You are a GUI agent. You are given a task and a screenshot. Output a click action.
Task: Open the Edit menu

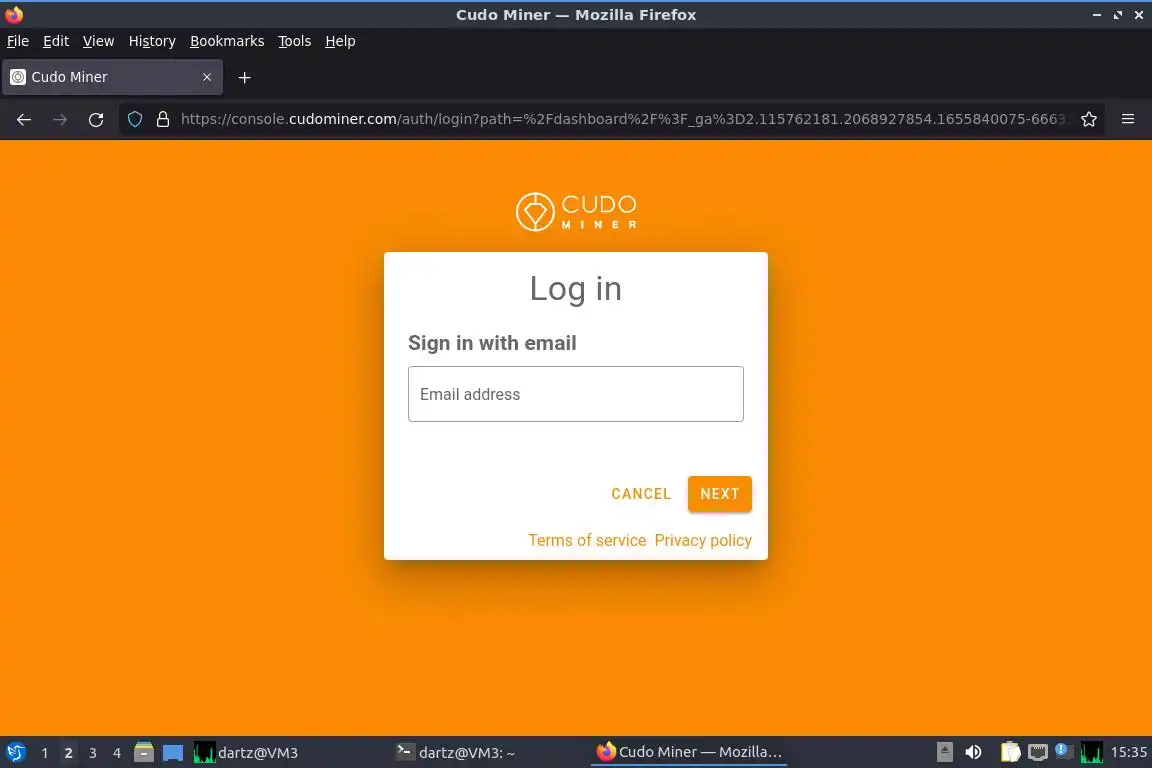(x=56, y=41)
